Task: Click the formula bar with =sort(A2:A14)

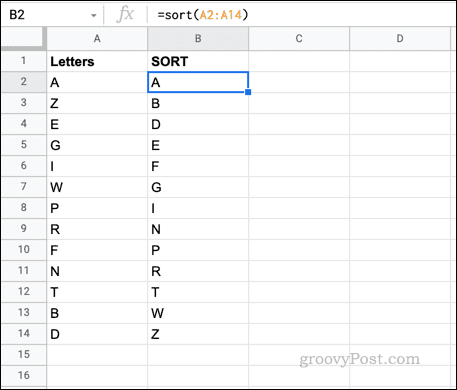Action: click(x=303, y=15)
